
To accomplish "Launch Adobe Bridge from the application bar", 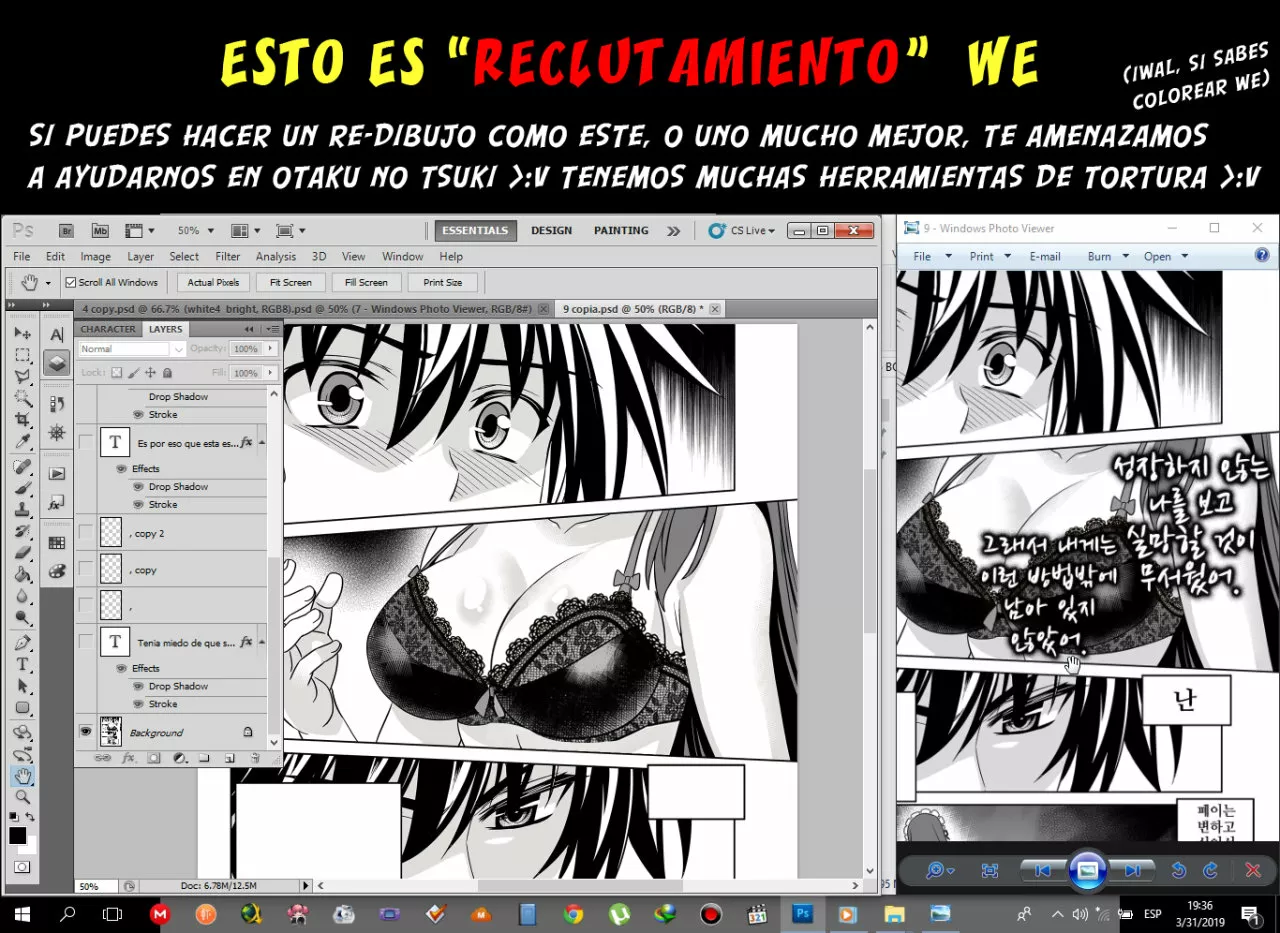I will tap(65, 230).
